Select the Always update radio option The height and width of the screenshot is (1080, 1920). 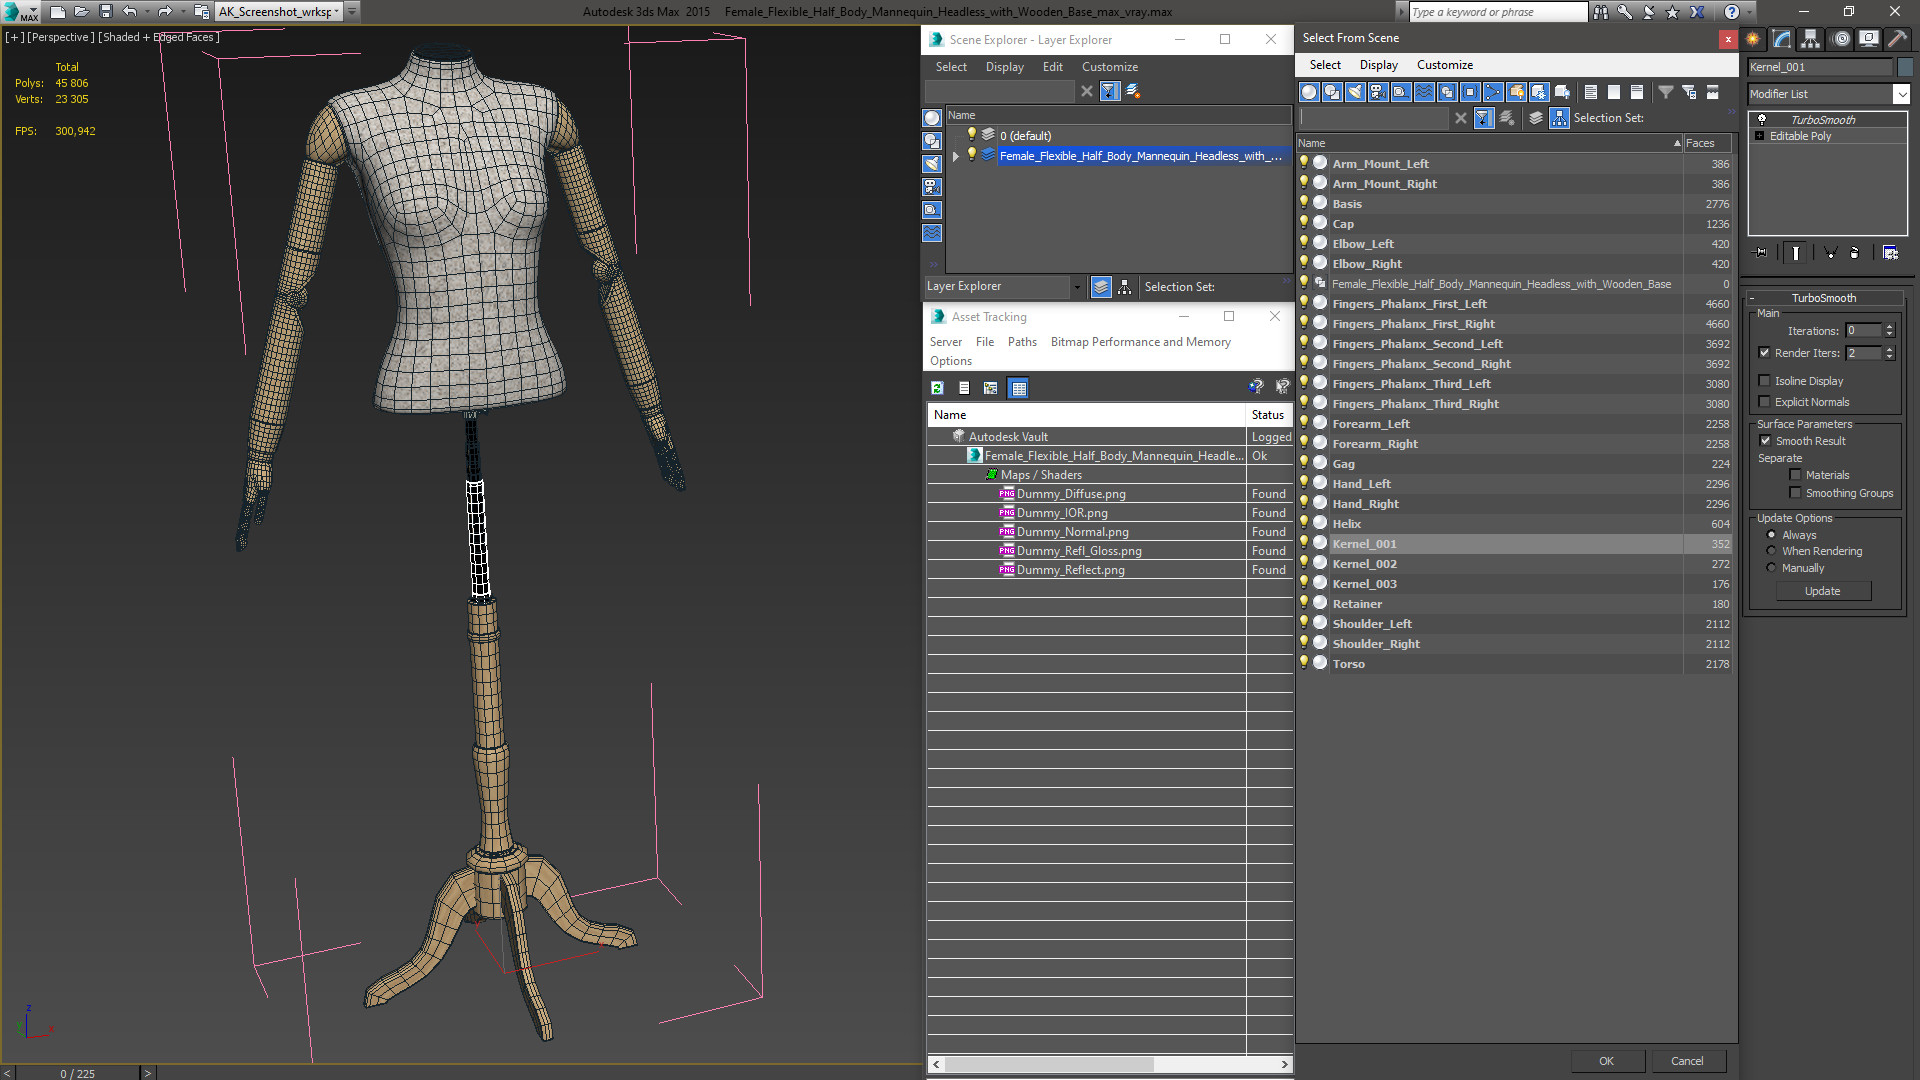click(x=1771, y=535)
